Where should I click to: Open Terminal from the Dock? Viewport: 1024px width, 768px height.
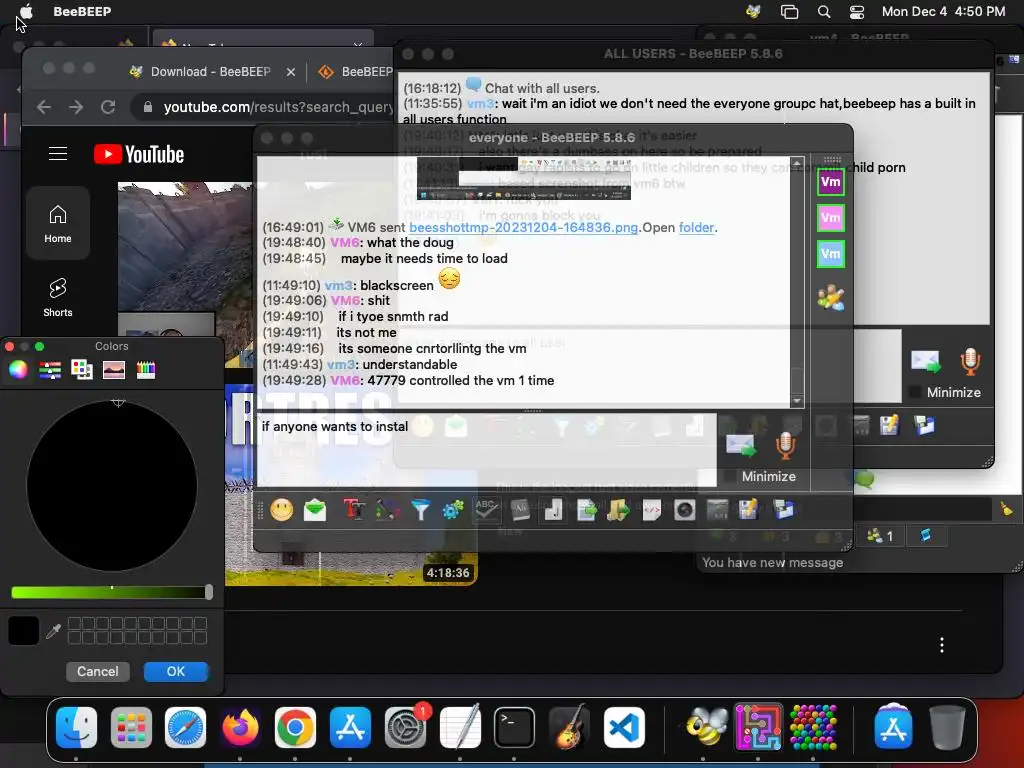coord(514,727)
